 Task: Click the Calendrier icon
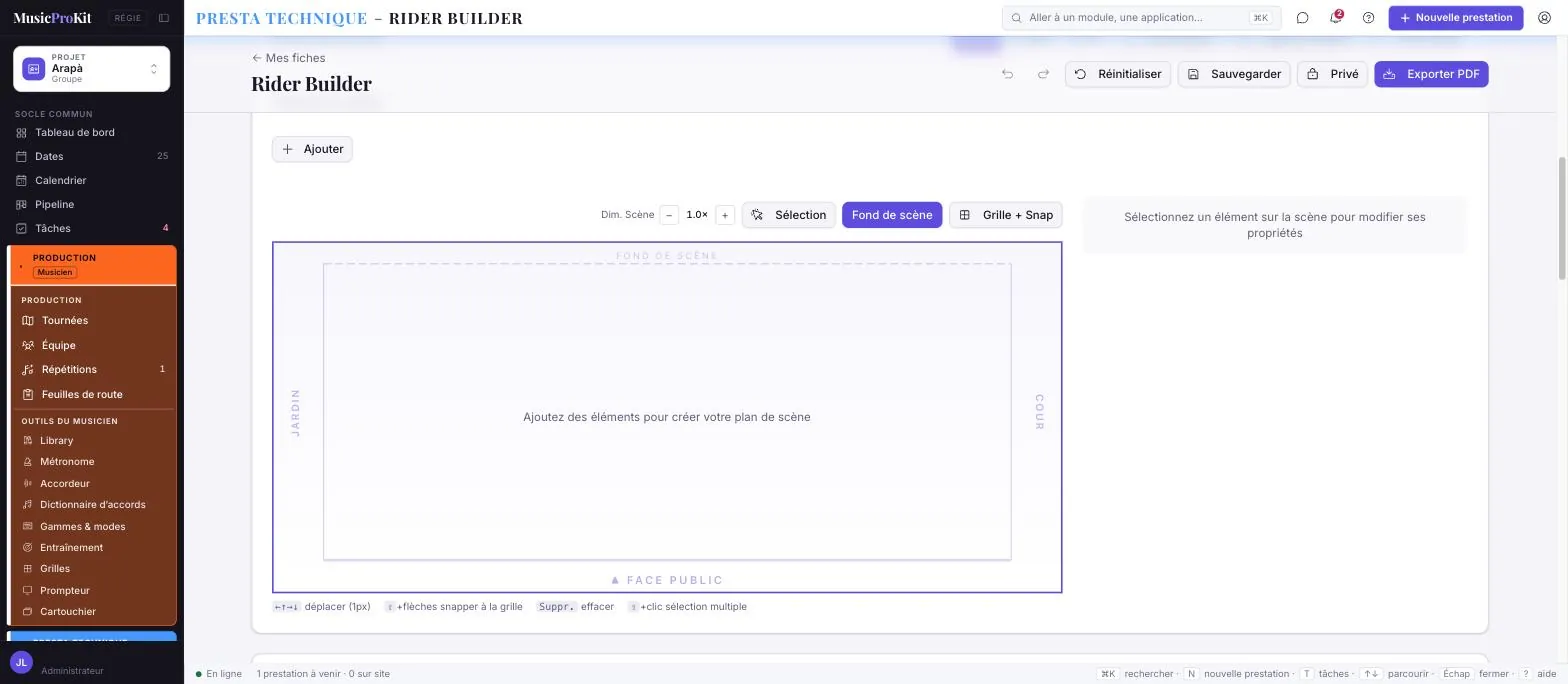tap(21, 181)
